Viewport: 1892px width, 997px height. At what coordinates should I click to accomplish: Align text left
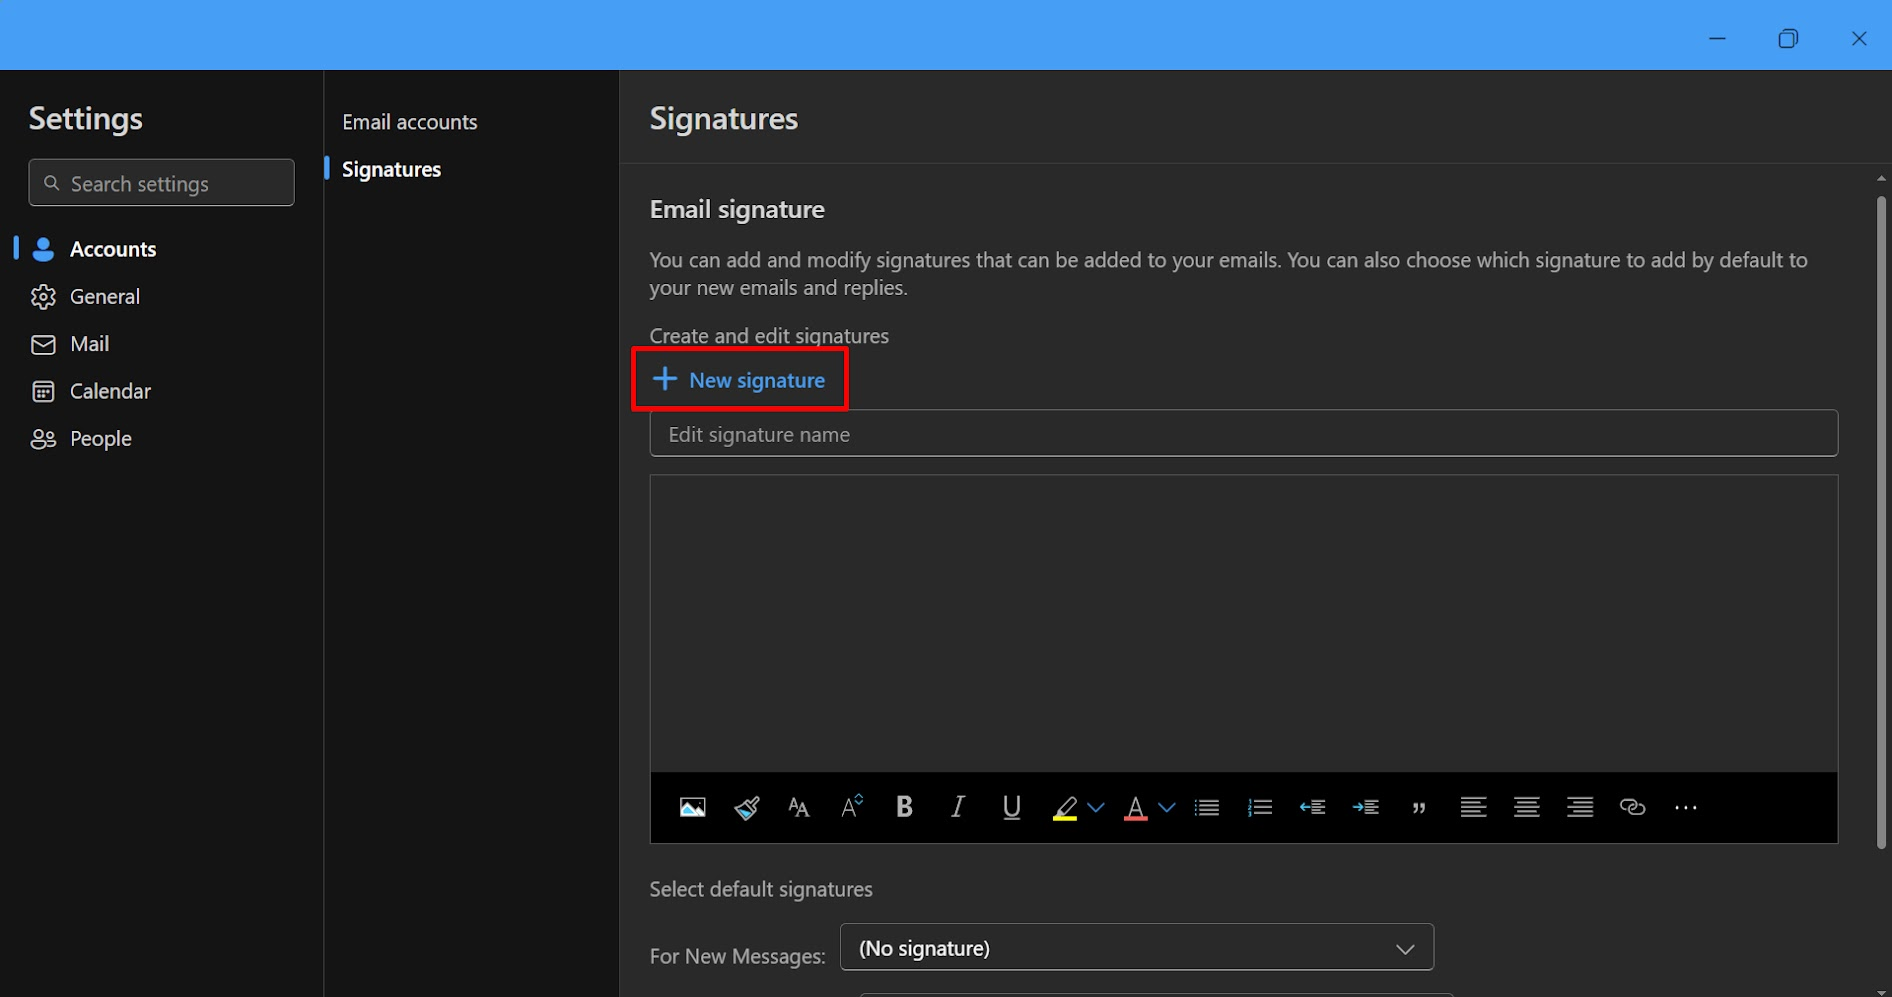pyautogui.click(x=1473, y=807)
